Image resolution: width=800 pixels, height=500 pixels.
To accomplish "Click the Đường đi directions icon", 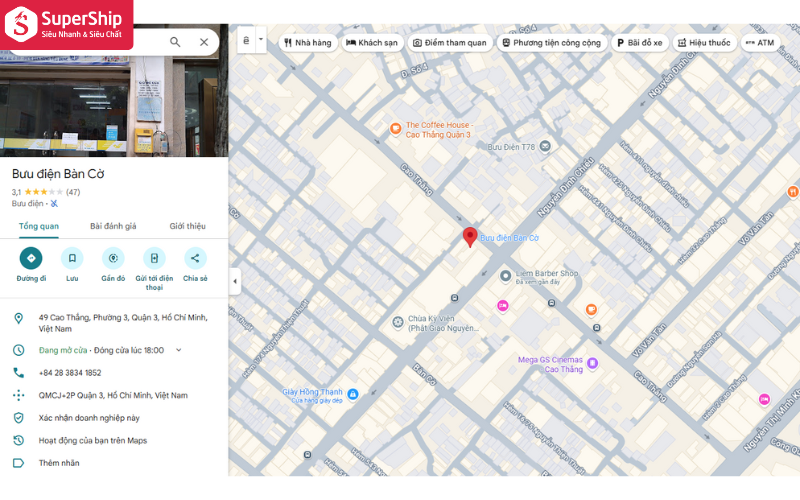I will (31, 258).
